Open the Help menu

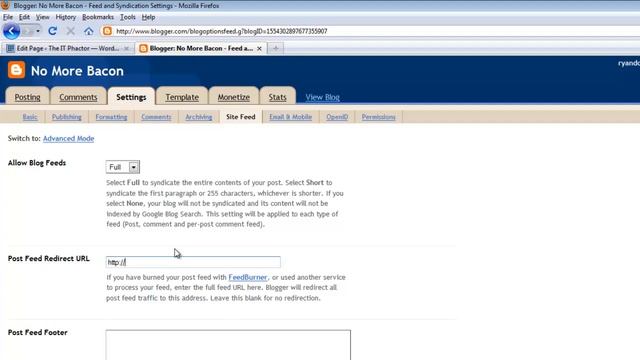point(148,17)
